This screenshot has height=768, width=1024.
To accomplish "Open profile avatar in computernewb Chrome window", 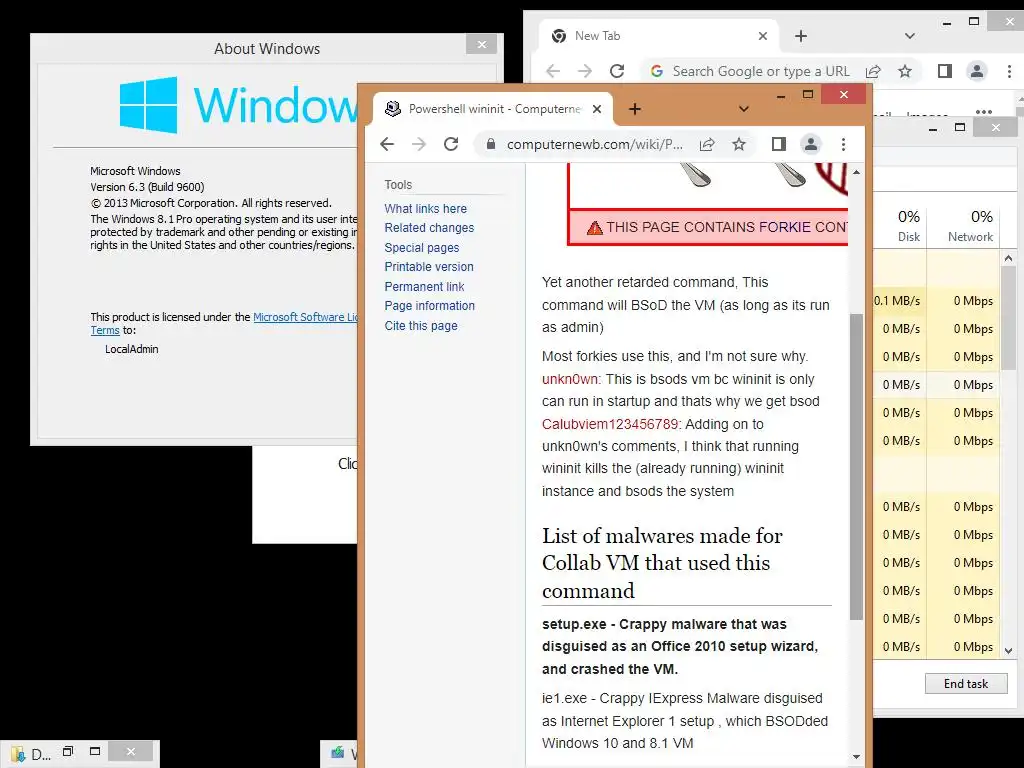I will coord(810,144).
